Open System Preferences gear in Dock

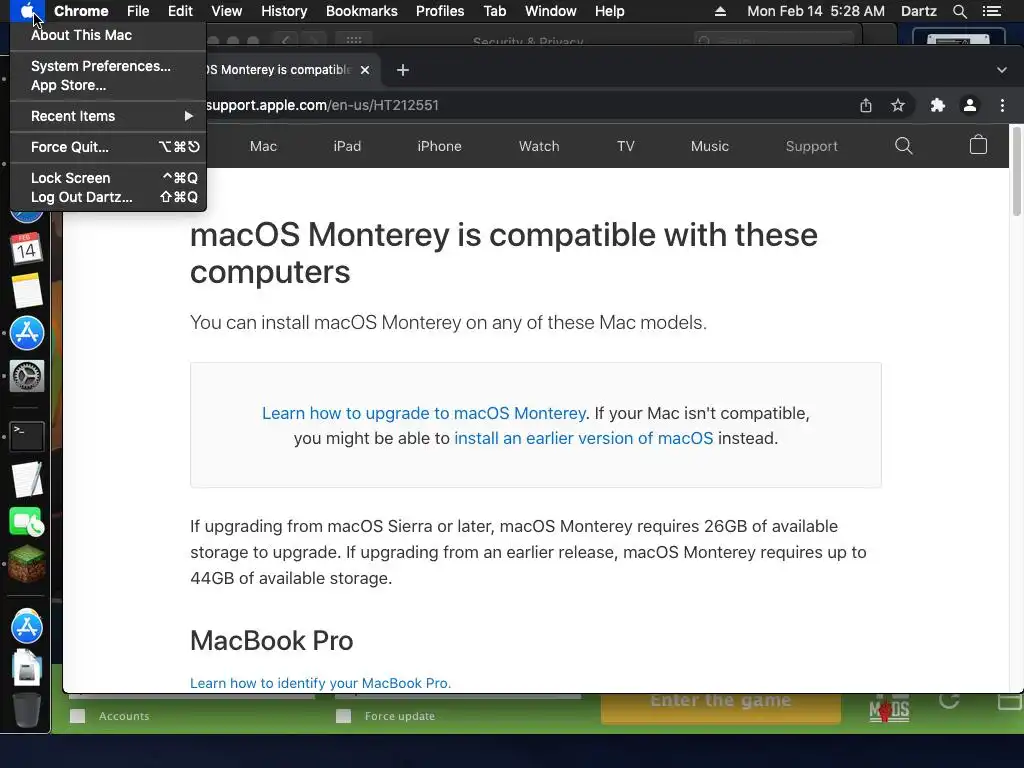coord(27,376)
